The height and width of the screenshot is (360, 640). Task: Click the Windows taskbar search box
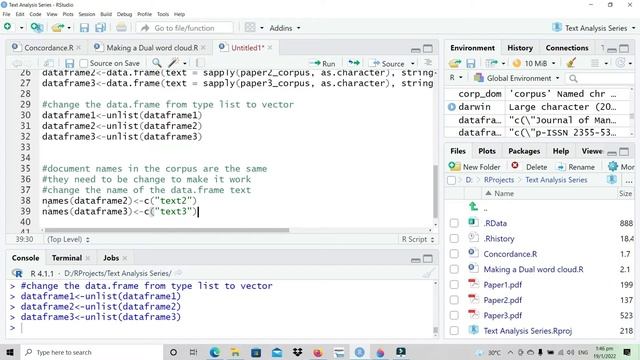92,352
